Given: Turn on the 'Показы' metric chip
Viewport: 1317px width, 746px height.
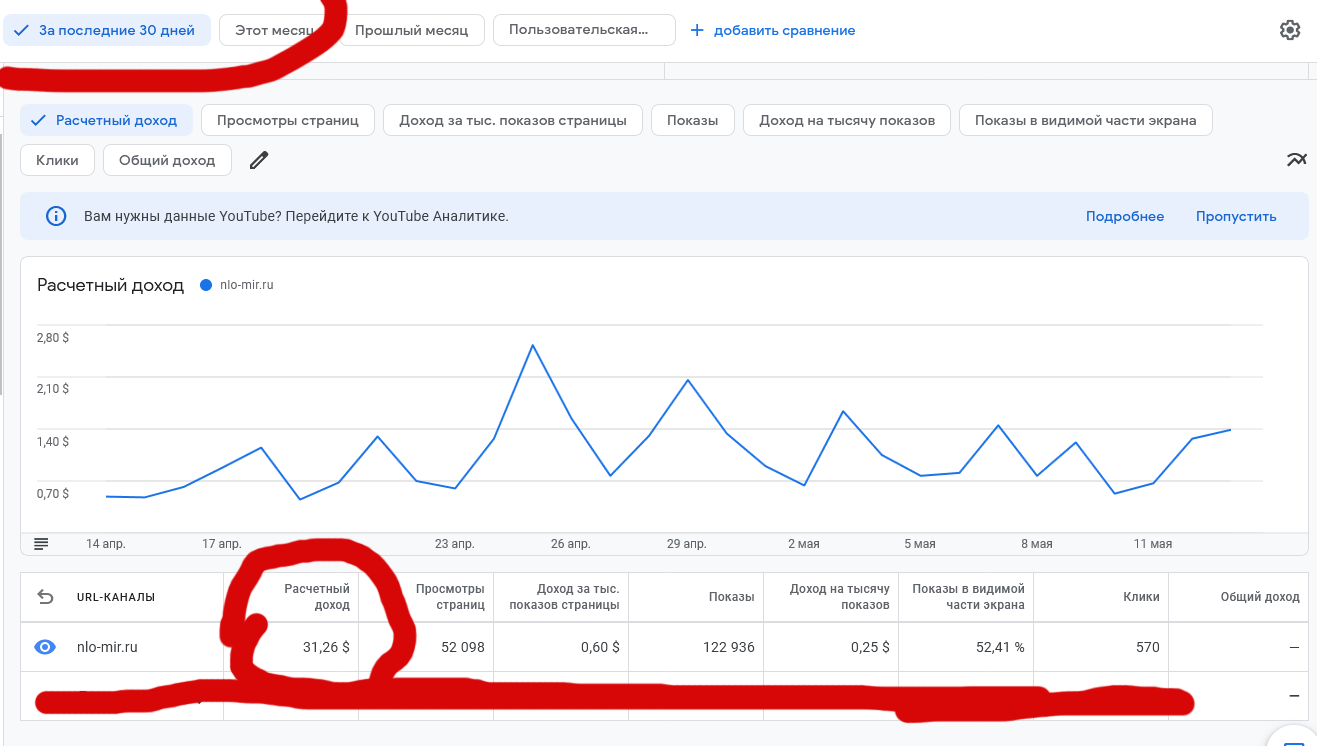Looking at the screenshot, I should (693, 120).
